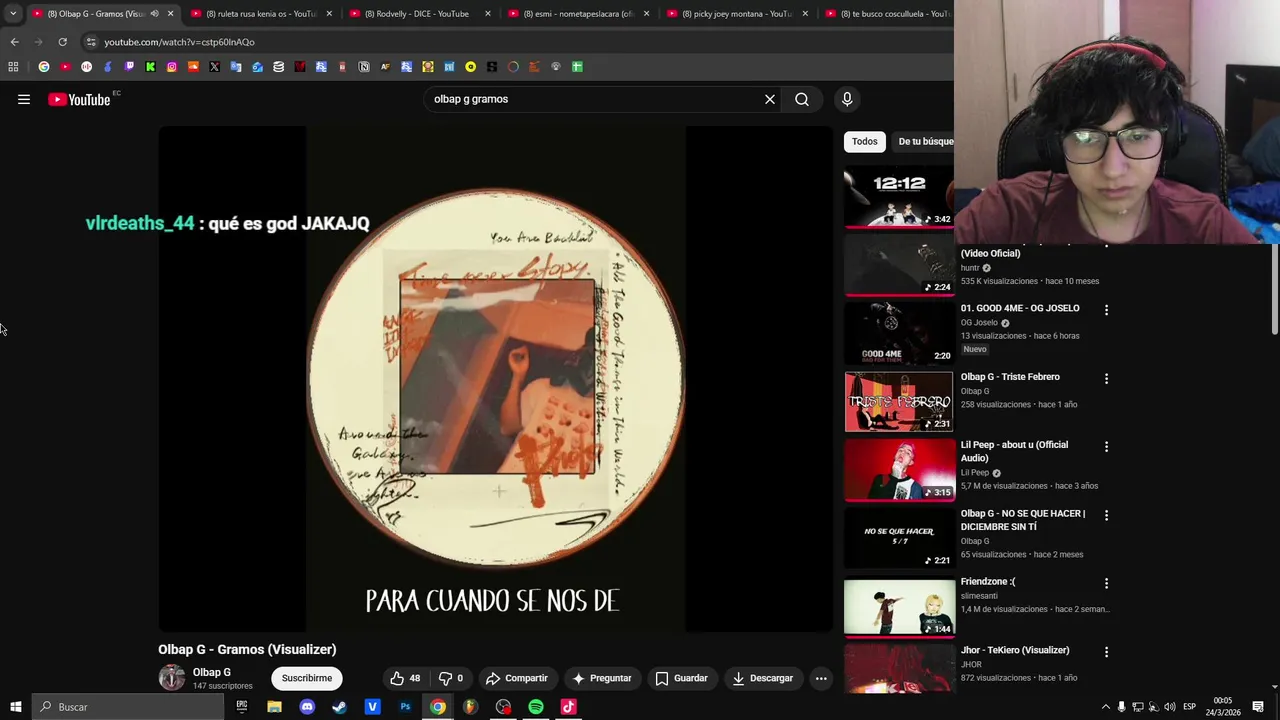
Task: Select the De tu búsqueda chip
Action: tap(925, 141)
